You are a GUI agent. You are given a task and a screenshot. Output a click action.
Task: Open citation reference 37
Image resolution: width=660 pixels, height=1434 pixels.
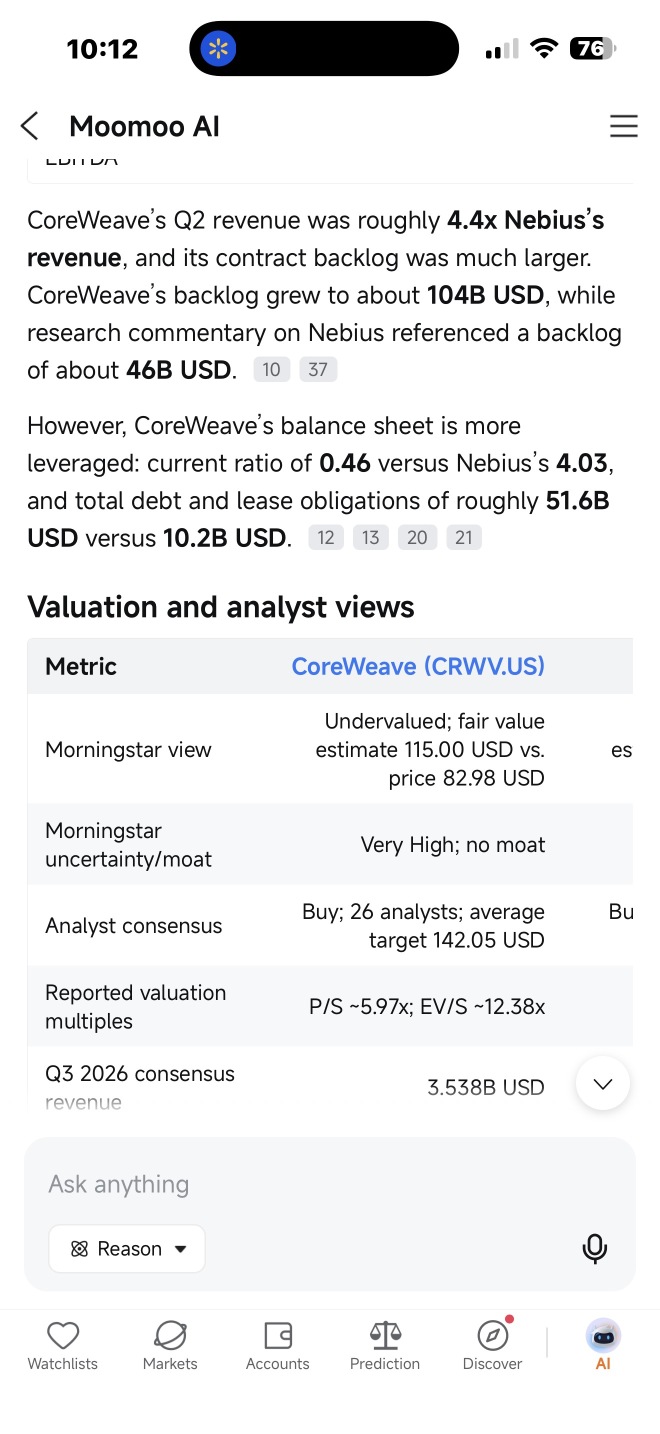(318, 370)
